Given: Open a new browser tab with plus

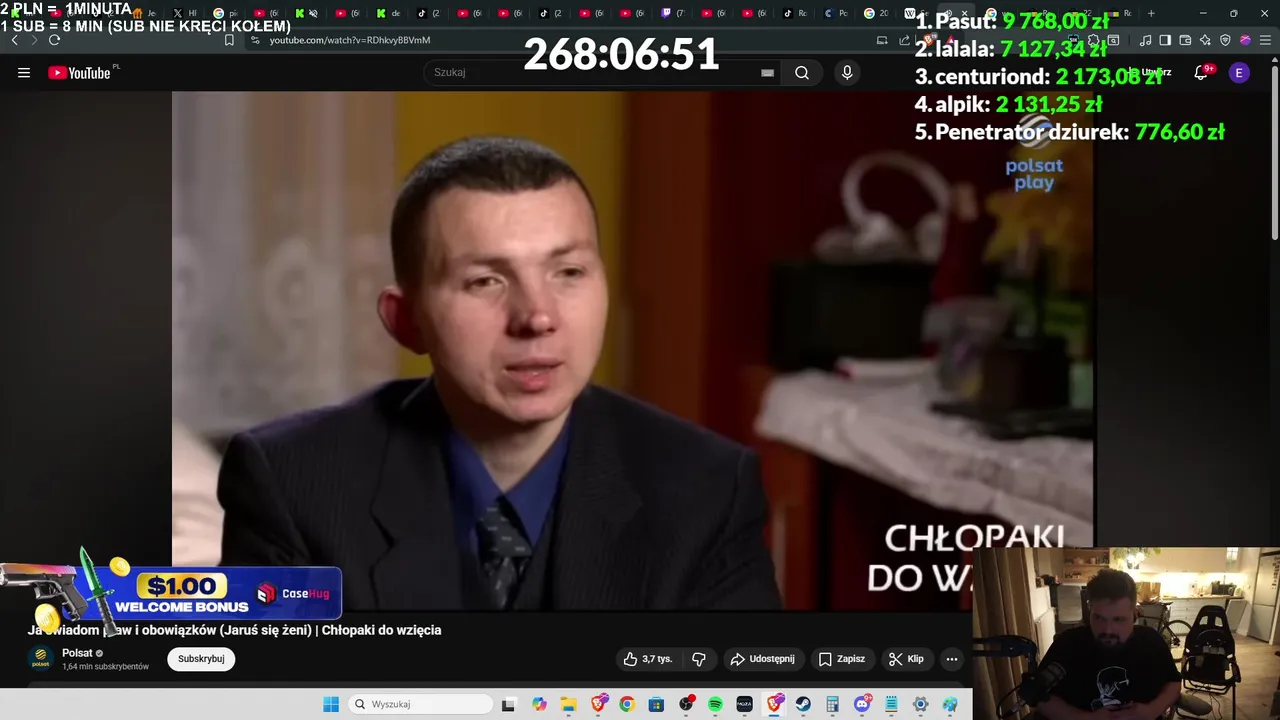Looking at the screenshot, I should pos(1151,13).
